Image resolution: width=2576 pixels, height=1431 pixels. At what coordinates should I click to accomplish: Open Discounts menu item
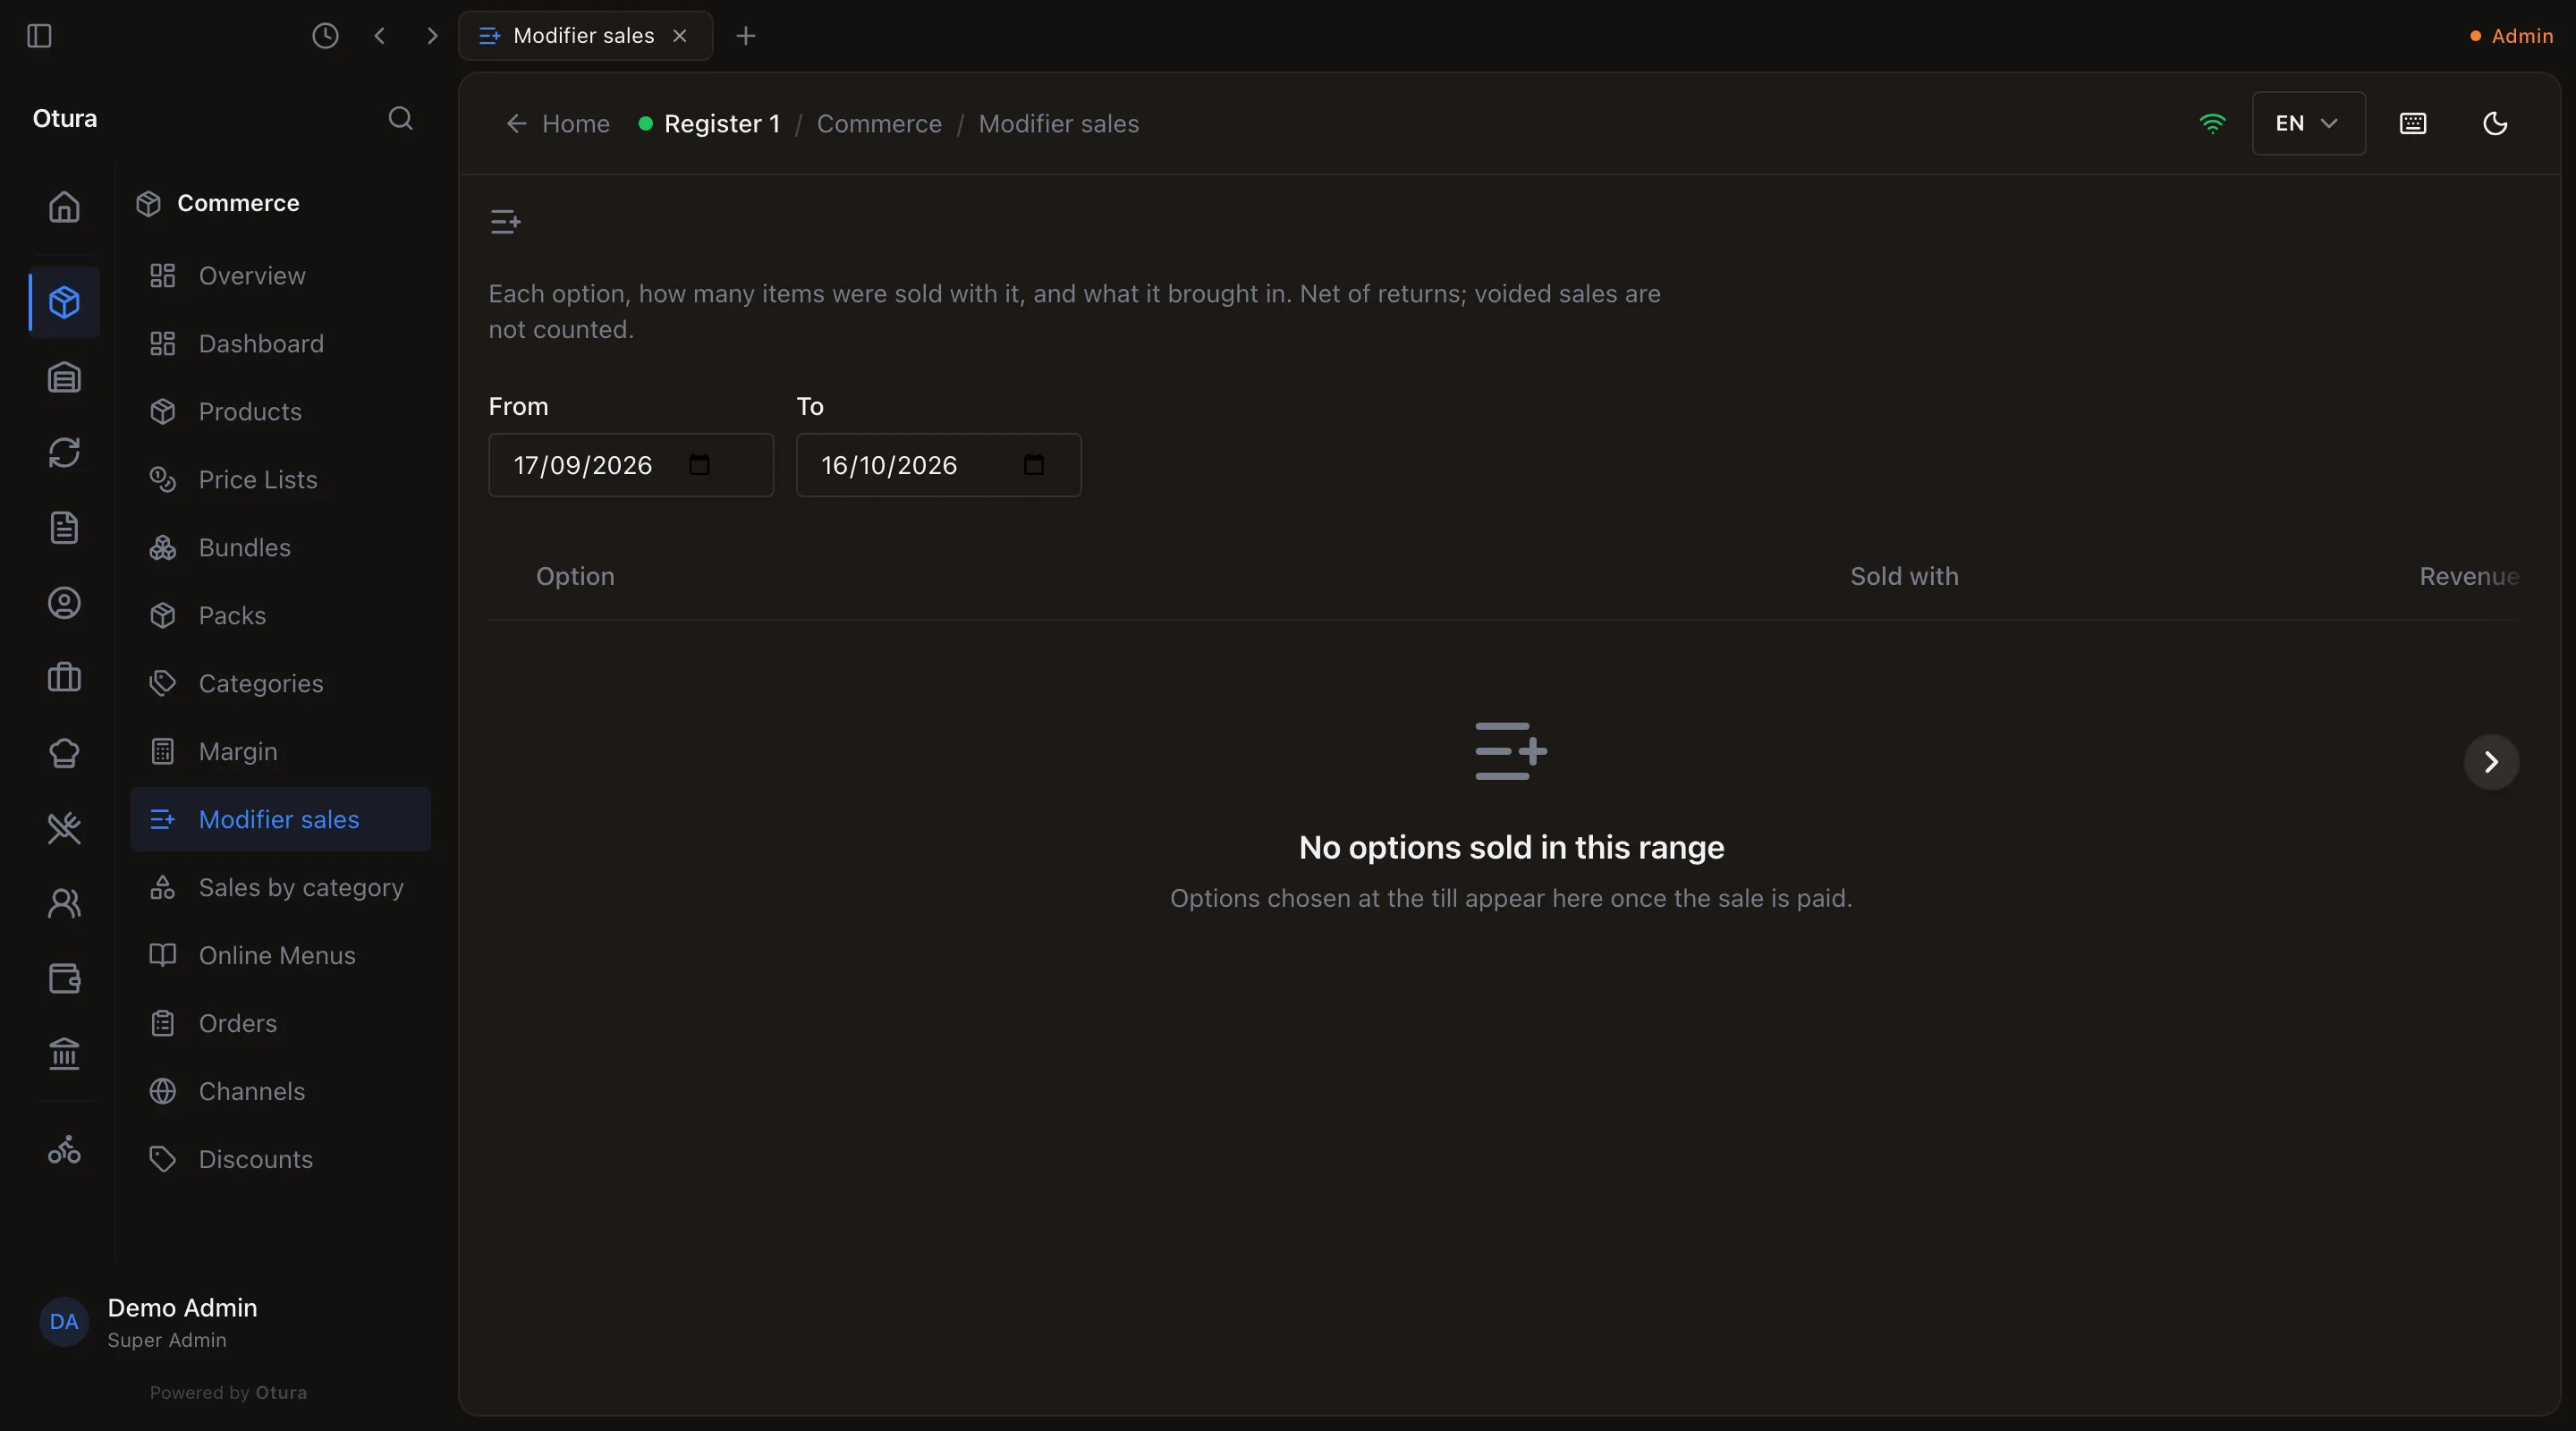[280, 1159]
